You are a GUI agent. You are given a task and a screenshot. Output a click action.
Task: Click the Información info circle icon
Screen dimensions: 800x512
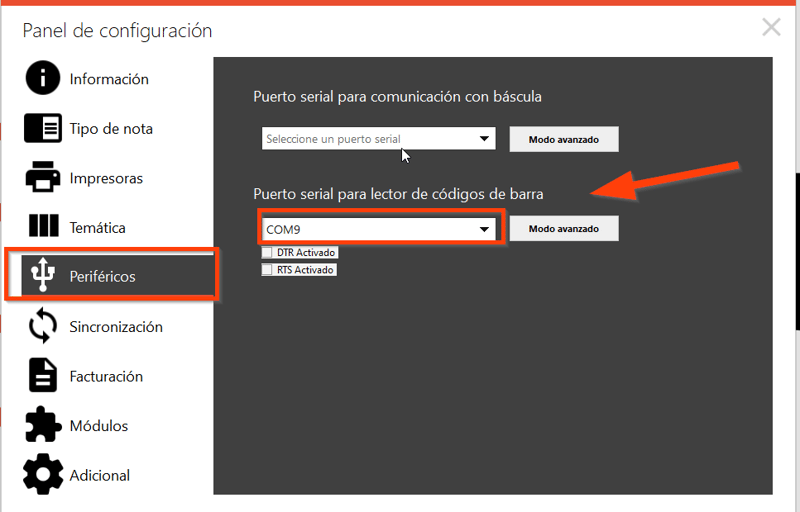coord(43,78)
